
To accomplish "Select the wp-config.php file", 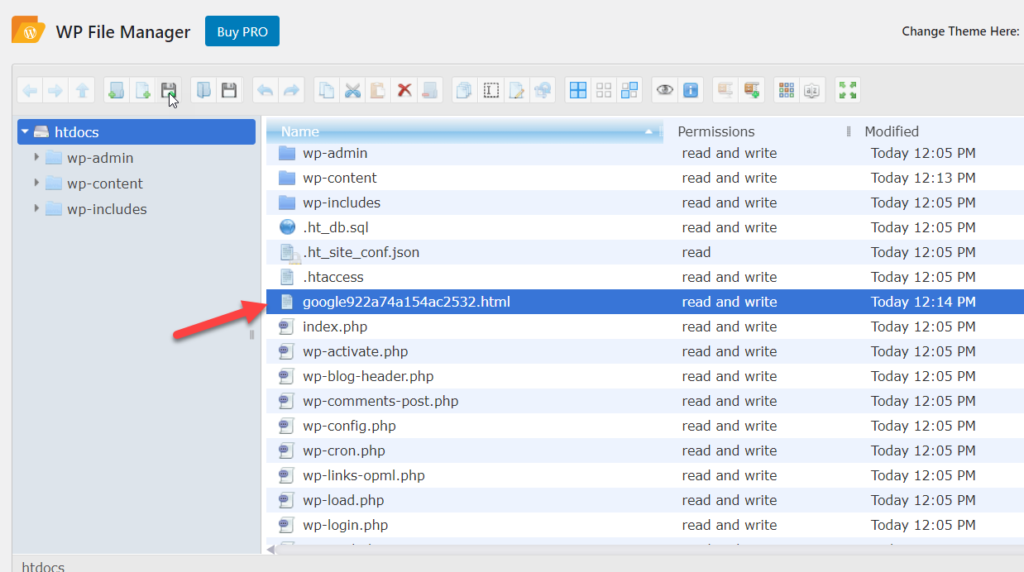I will 645,426.
